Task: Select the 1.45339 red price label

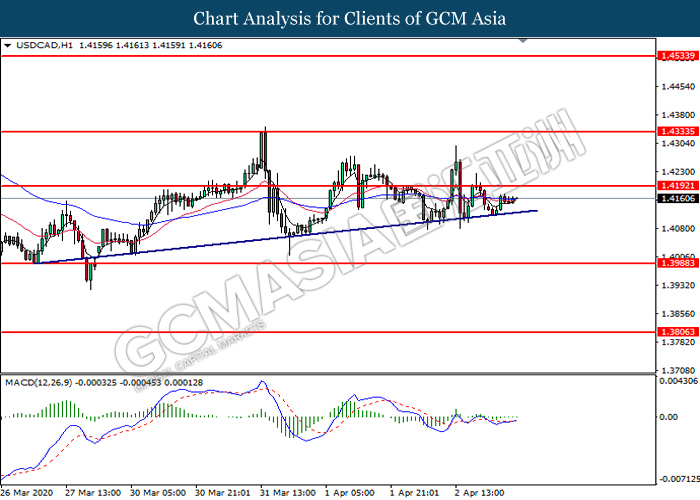Action: pyautogui.click(x=674, y=58)
